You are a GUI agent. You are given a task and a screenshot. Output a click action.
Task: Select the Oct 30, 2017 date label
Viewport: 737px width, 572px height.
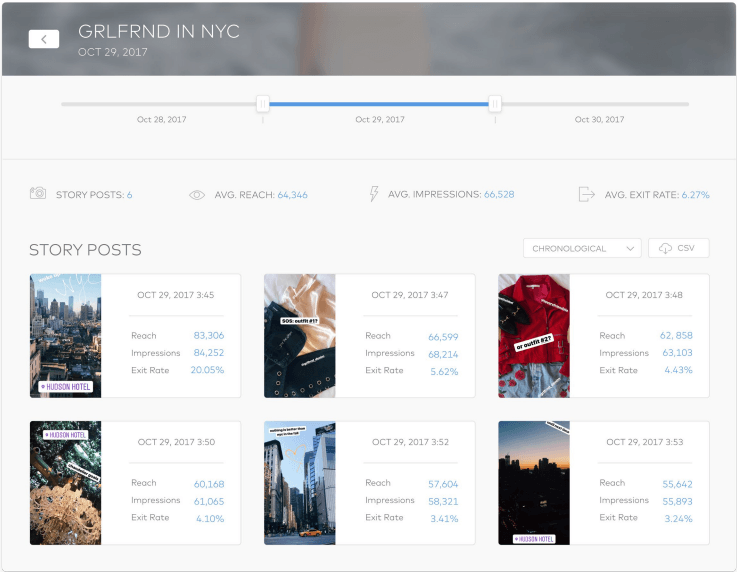click(x=599, y=119)
